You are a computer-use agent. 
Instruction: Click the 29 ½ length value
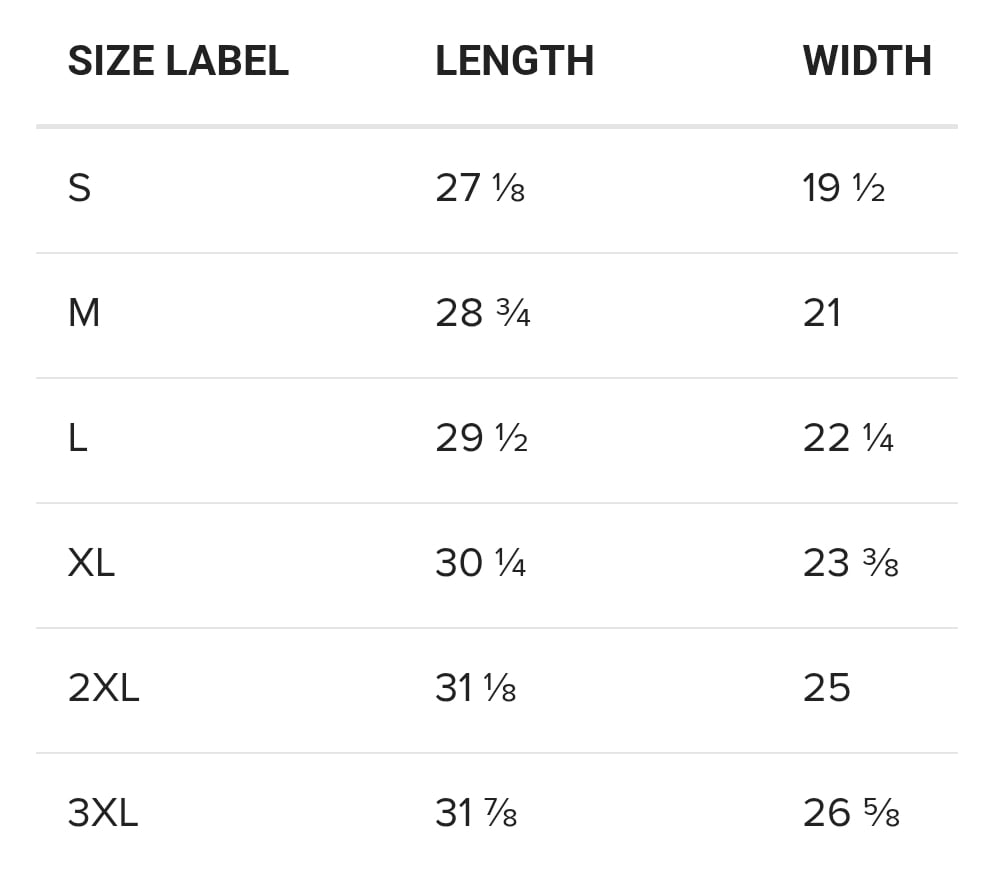tap(481, 438)
